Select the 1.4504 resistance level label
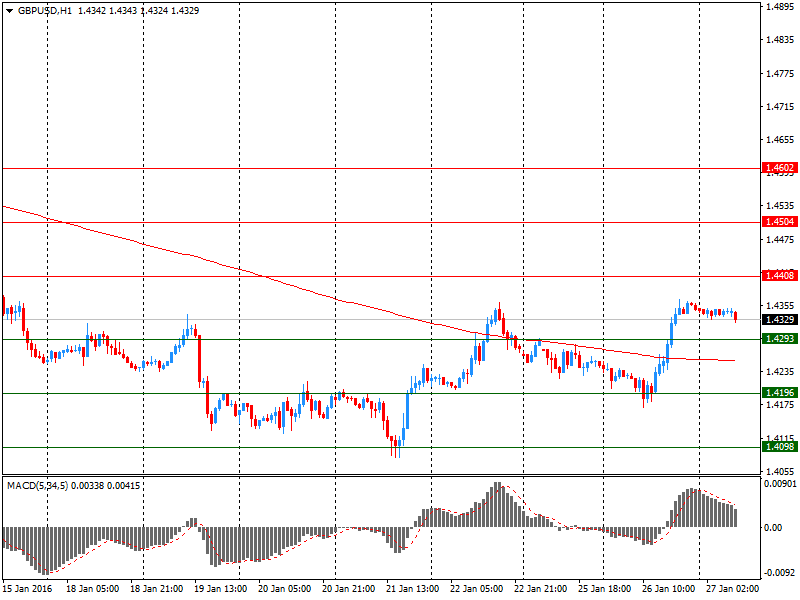 [x=780, y=222]
